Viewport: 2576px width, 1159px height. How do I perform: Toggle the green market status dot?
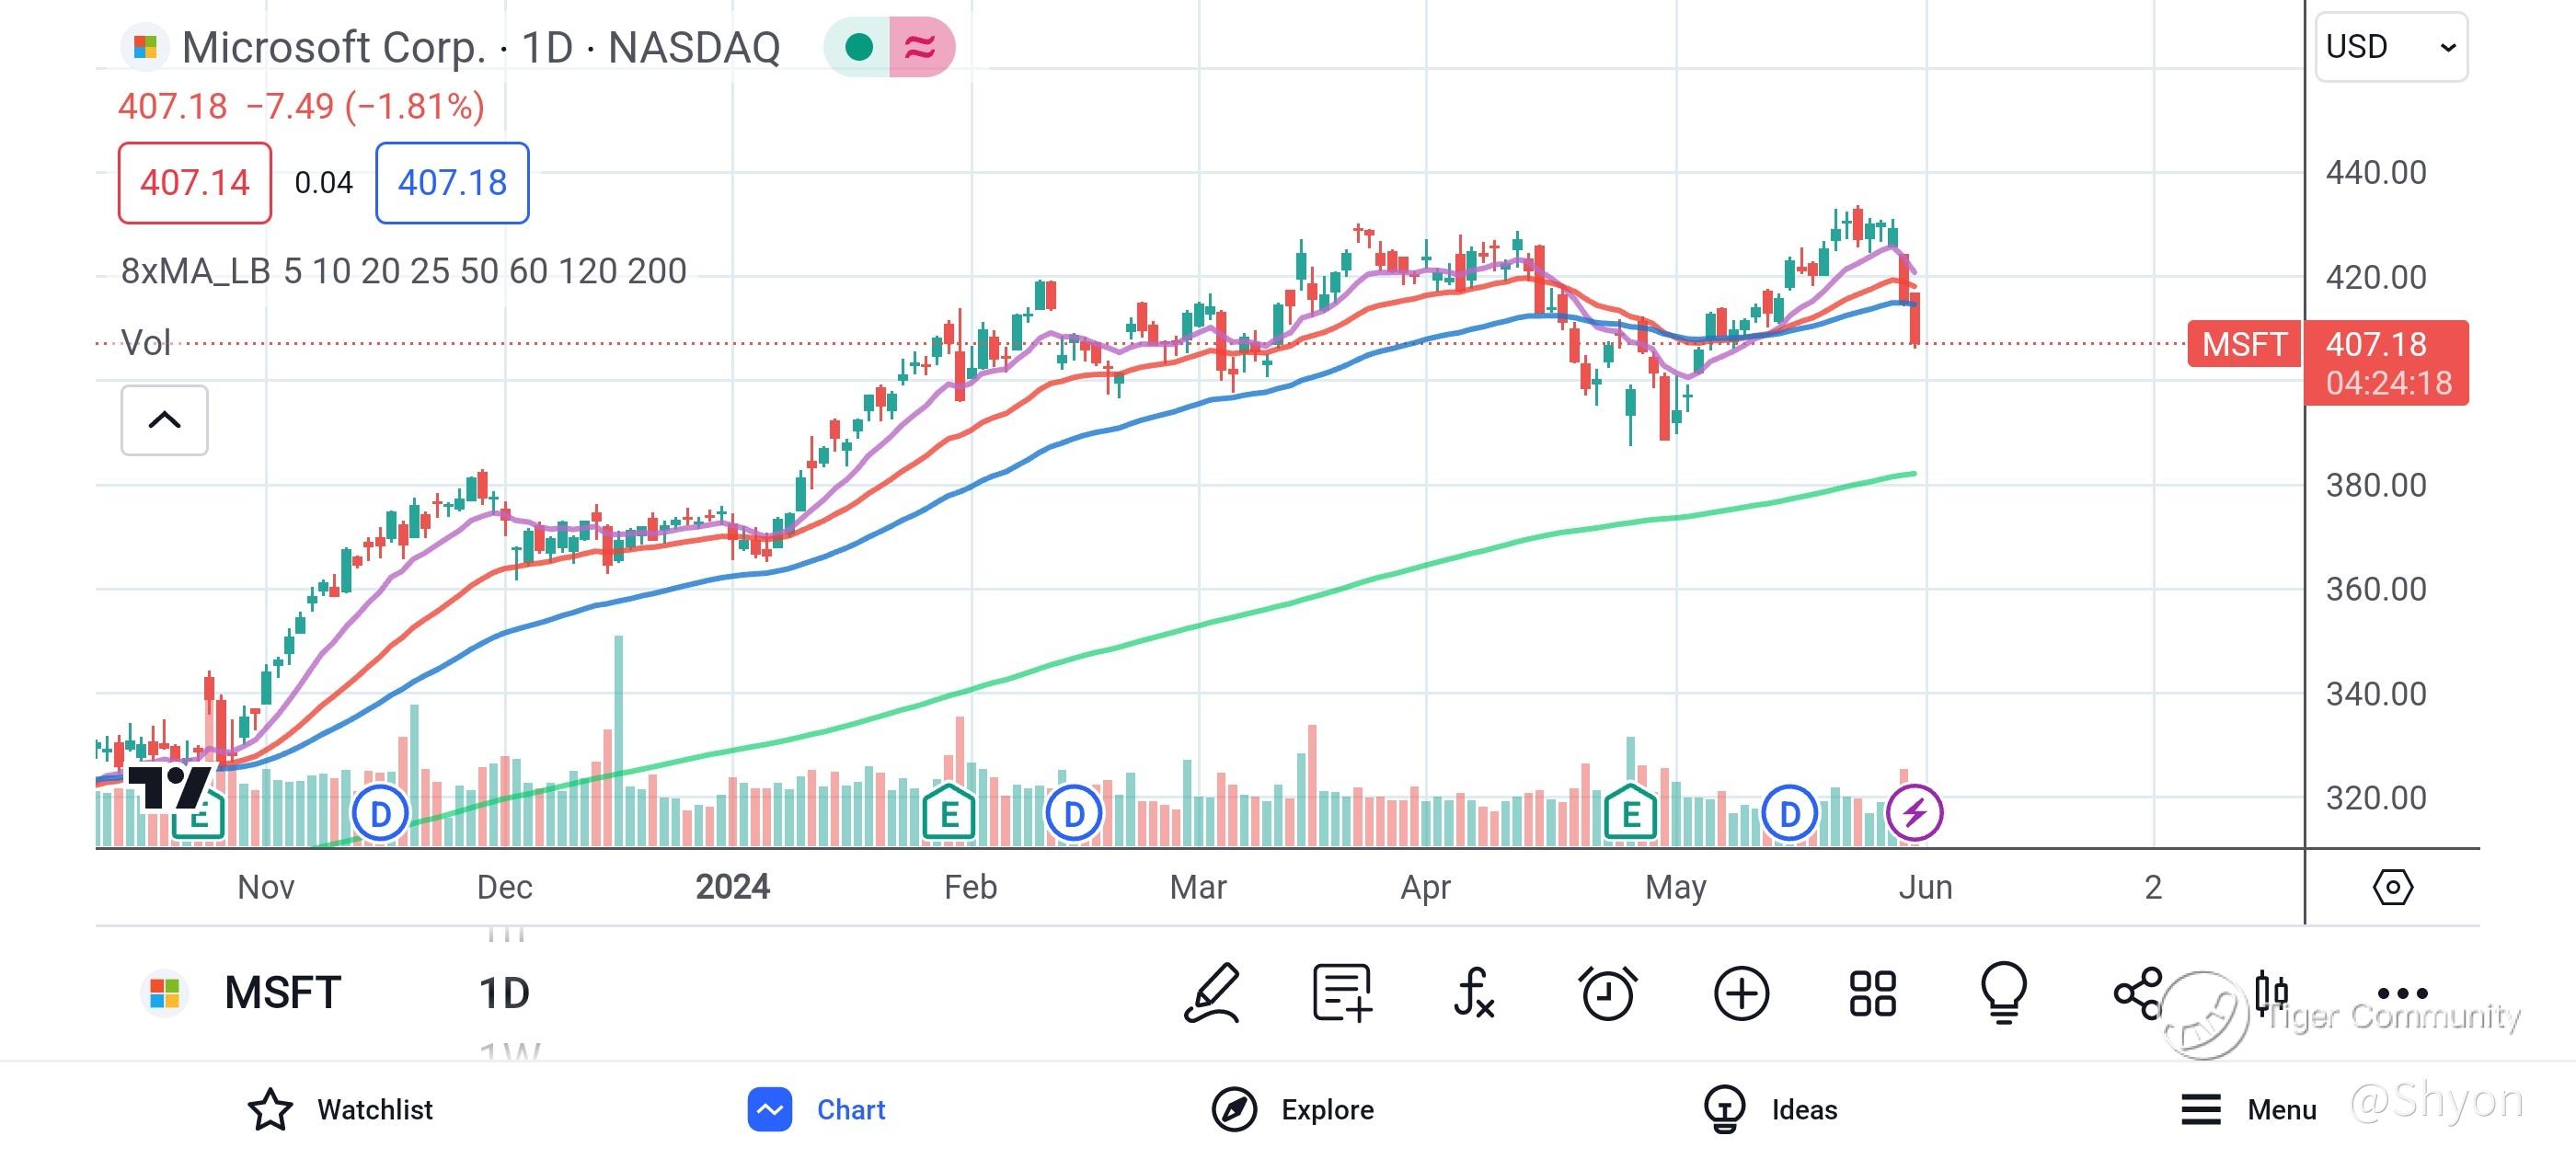coord(858,47)
